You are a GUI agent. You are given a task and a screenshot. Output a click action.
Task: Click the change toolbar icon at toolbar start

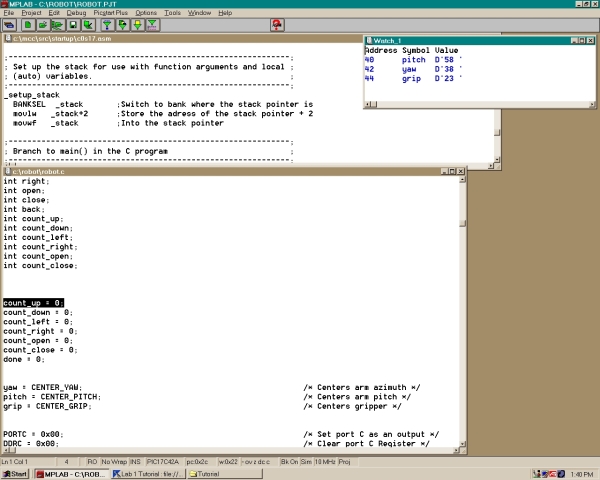click(x=9, y=25)
